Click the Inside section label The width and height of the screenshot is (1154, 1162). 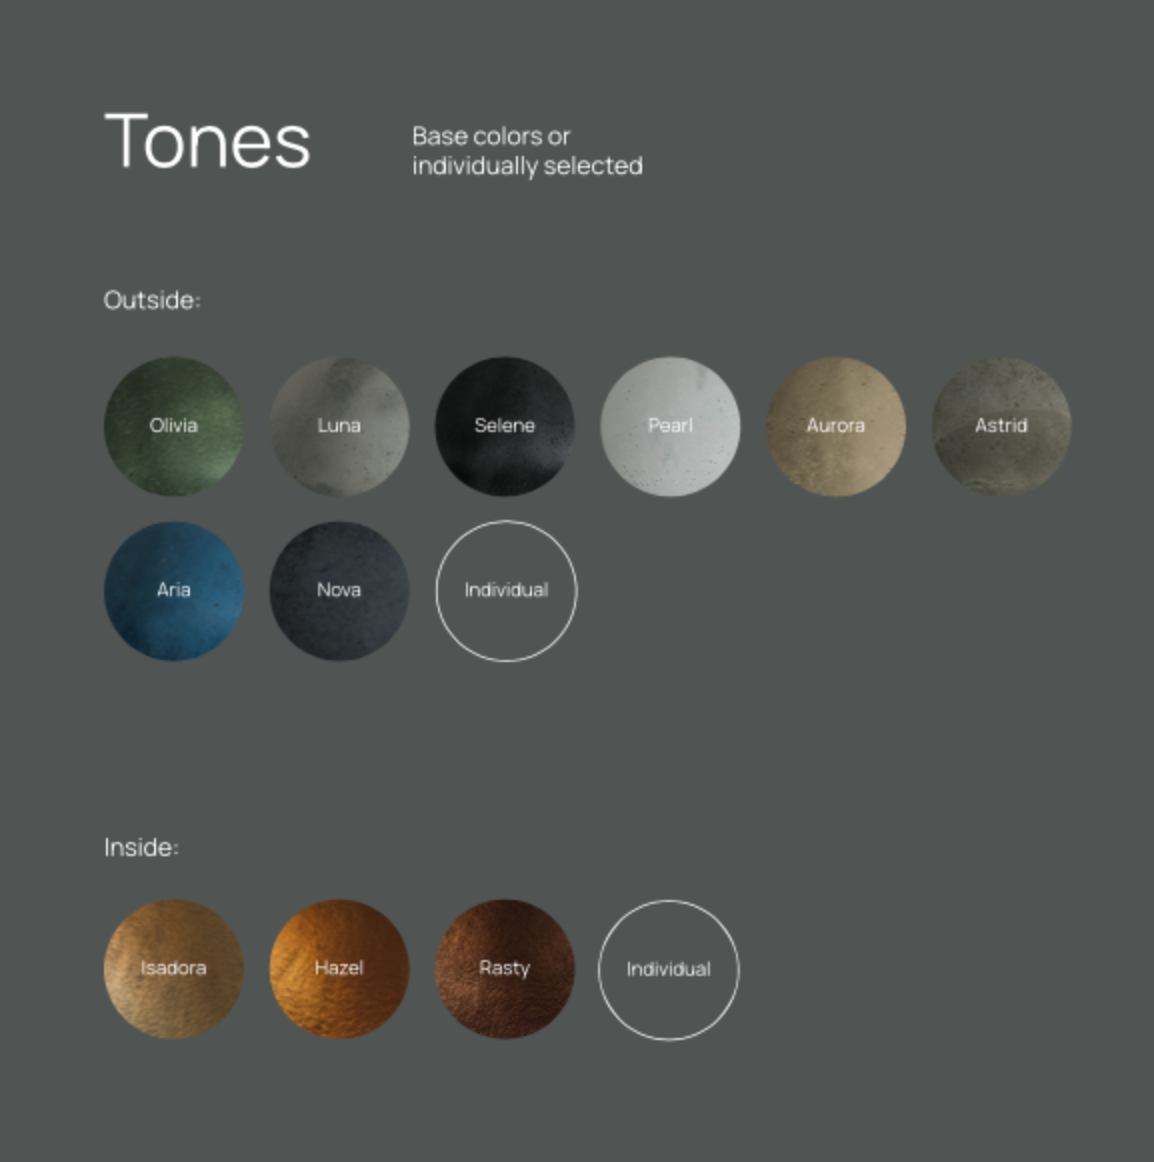pyautogui.click(x=141, y=847)
